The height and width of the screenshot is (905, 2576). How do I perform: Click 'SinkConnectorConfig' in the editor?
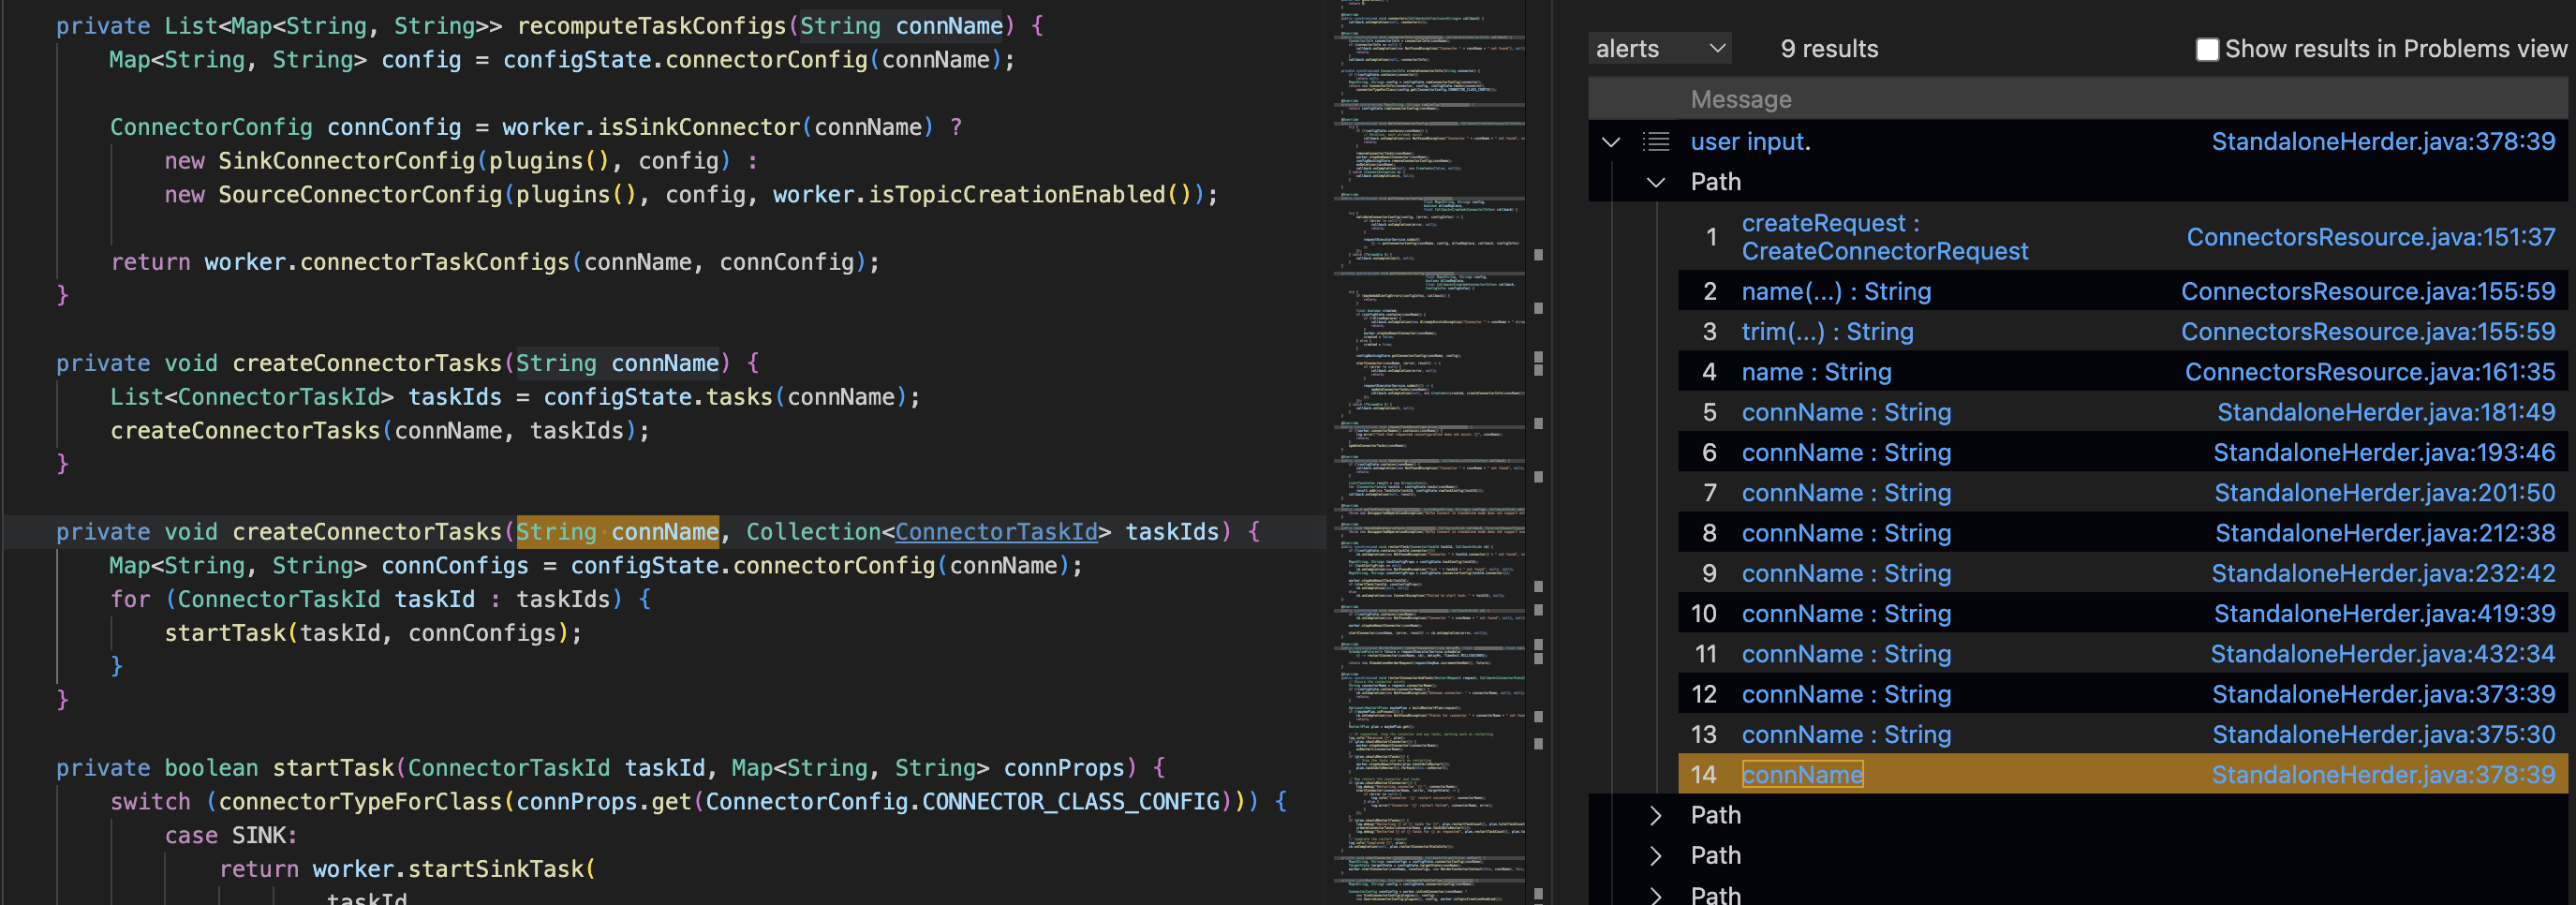tap(347, 161)
